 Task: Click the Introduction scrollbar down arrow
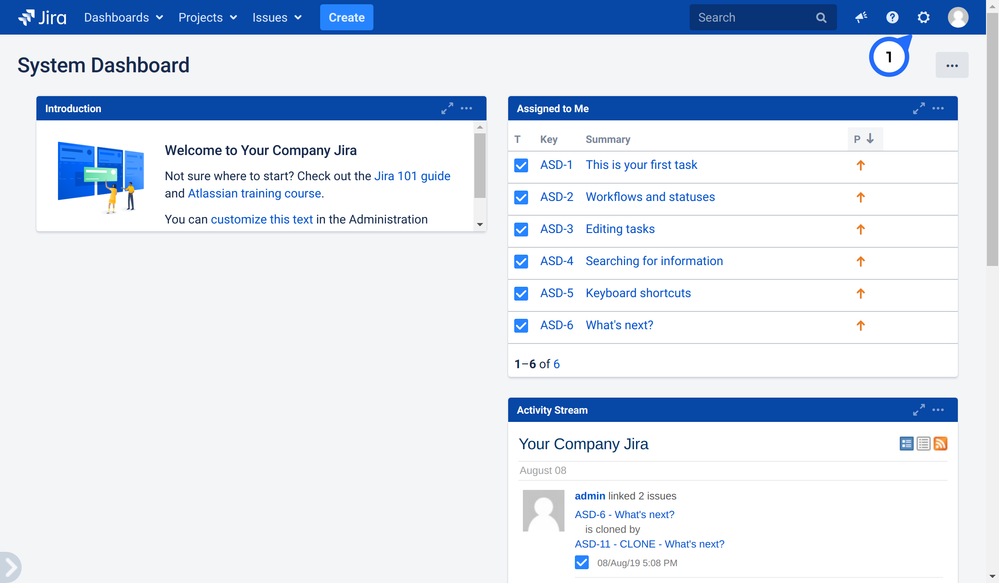click(x=480, y=224)
